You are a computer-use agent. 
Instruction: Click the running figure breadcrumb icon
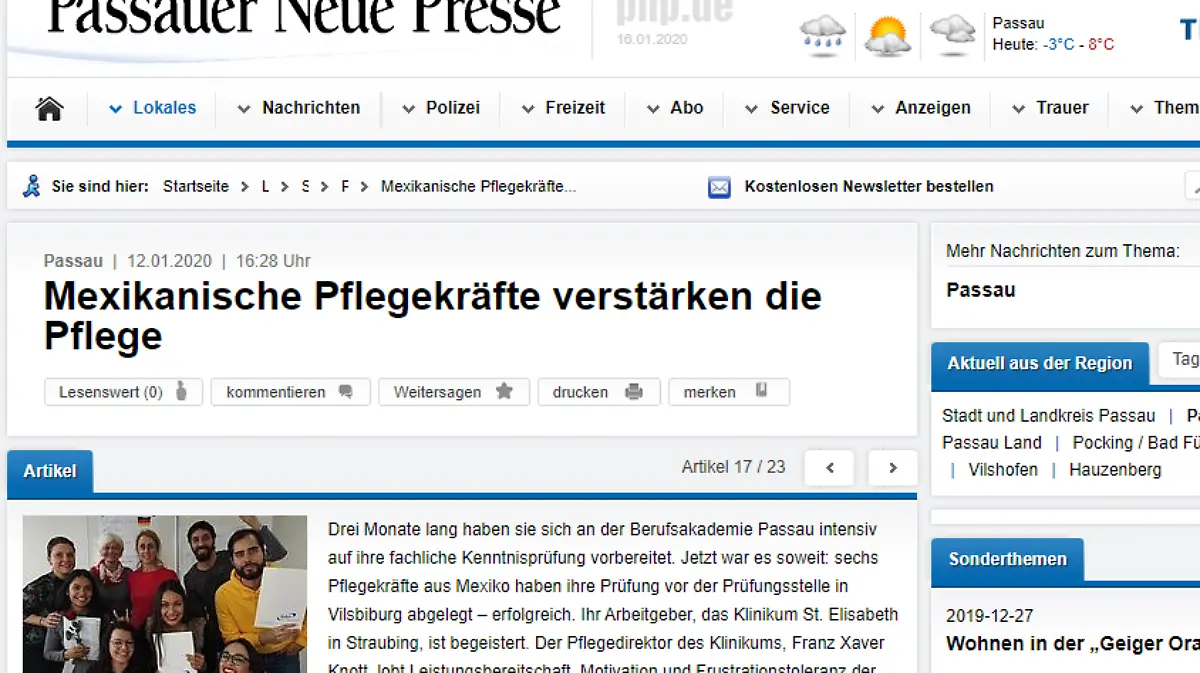click(x=32, y=186)
